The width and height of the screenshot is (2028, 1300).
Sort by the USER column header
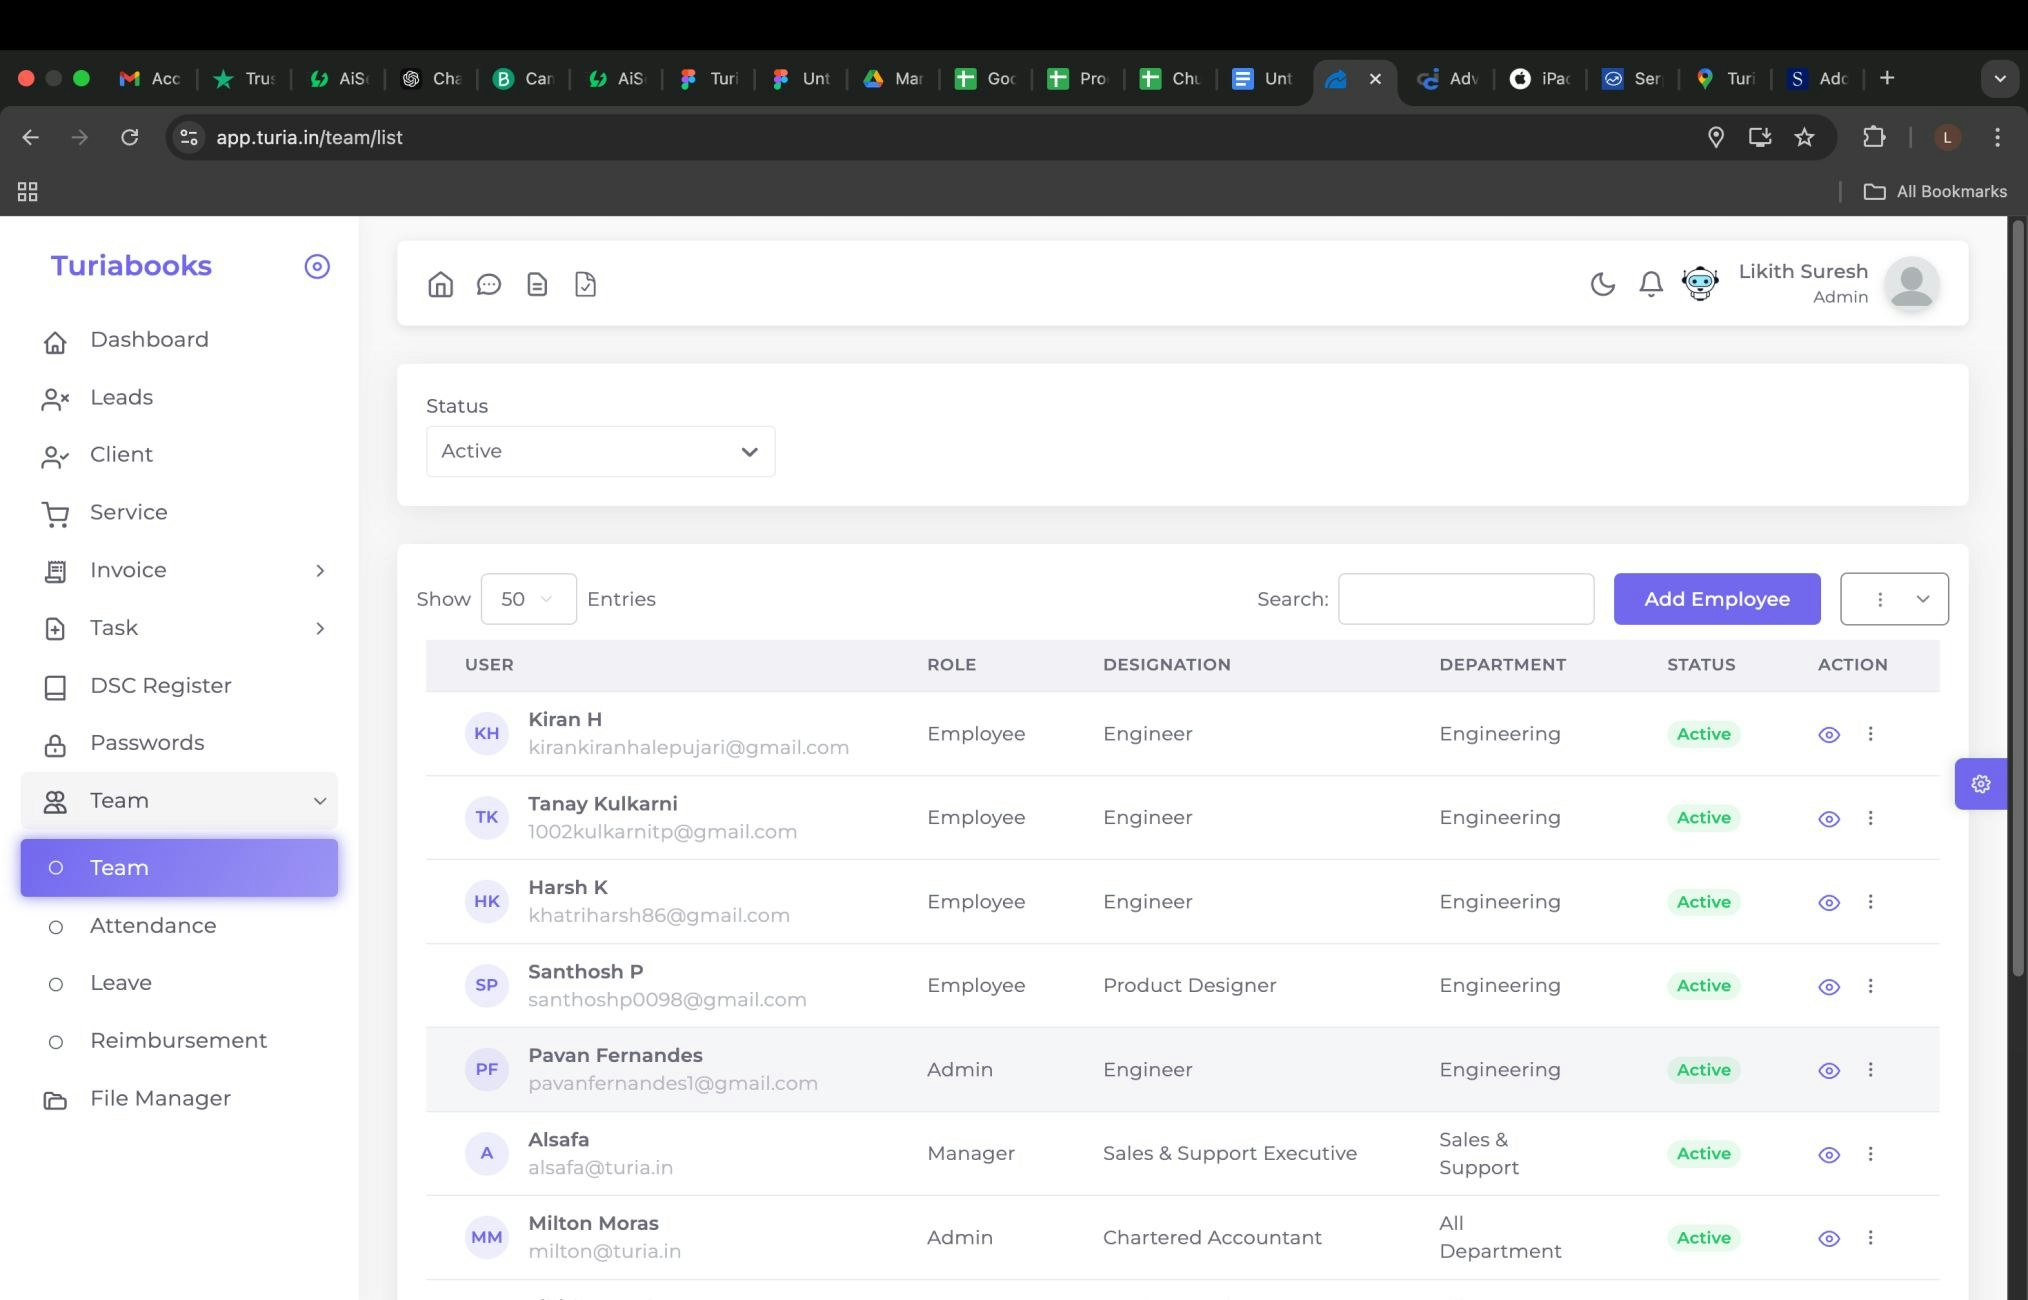click(x=489, y=665)
